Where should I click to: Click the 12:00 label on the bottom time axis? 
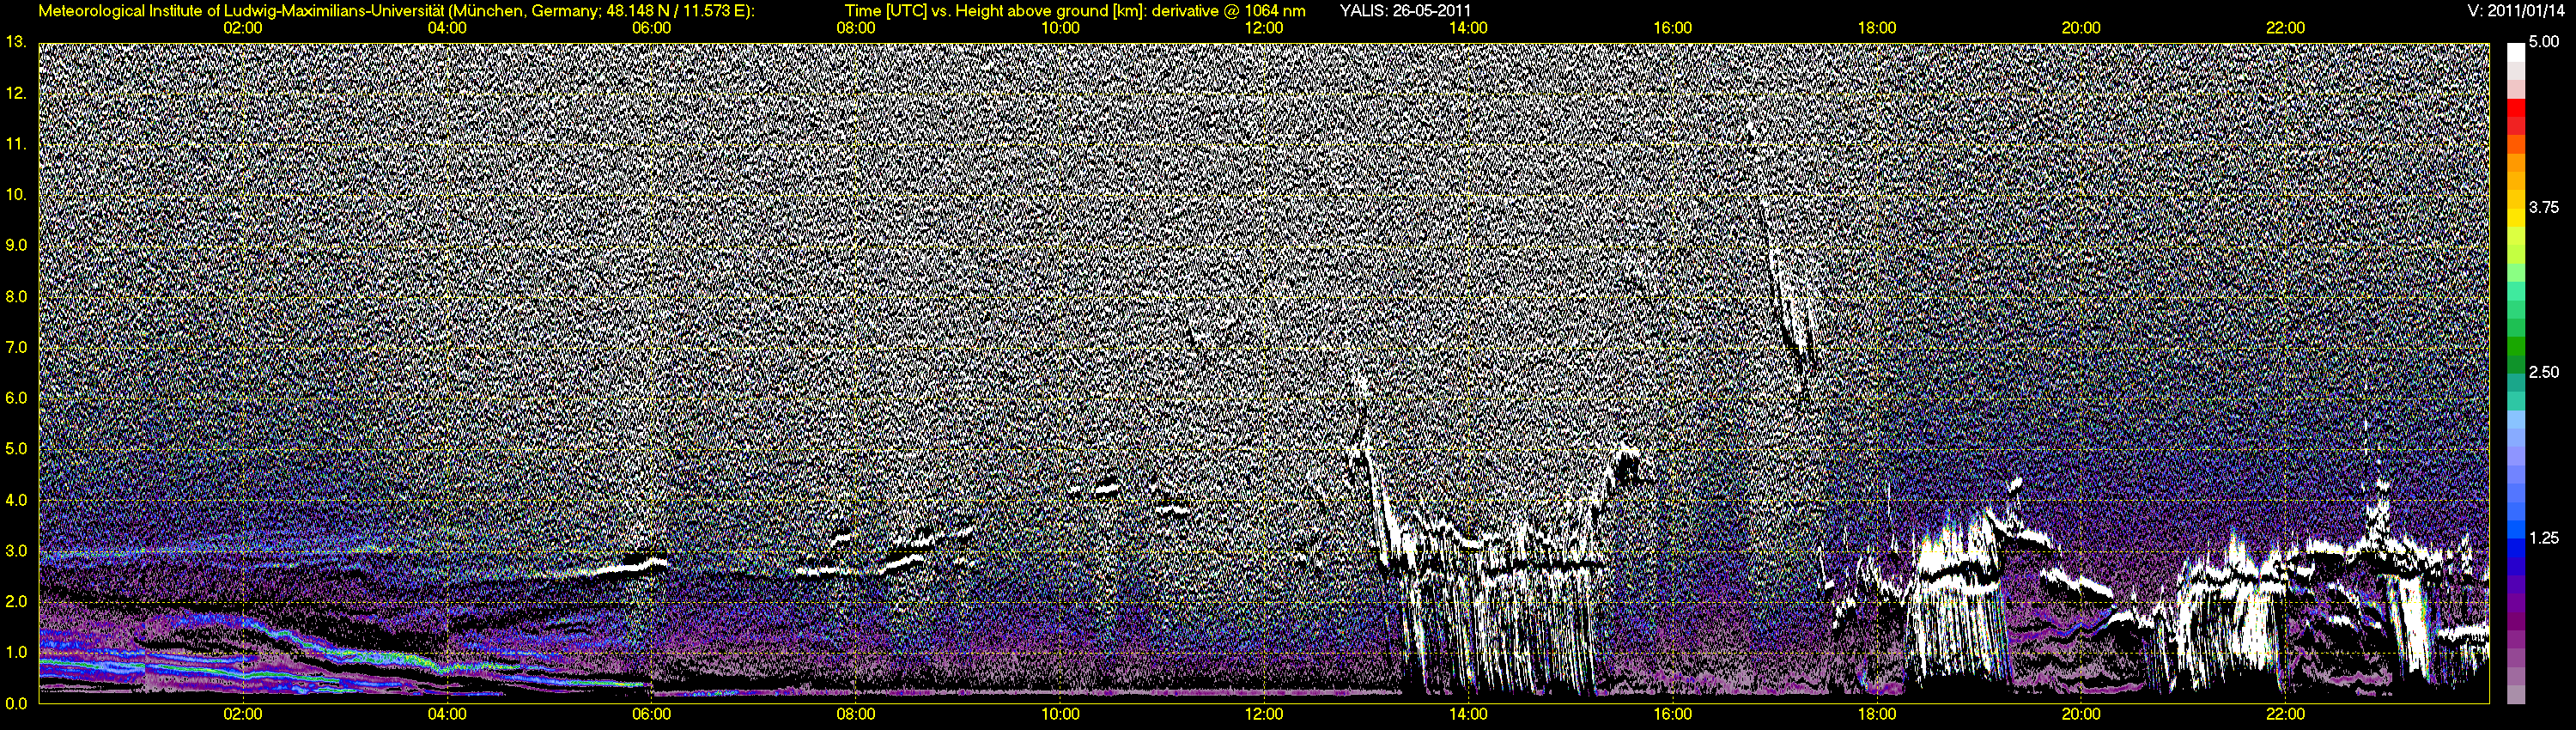(1264, 715)
